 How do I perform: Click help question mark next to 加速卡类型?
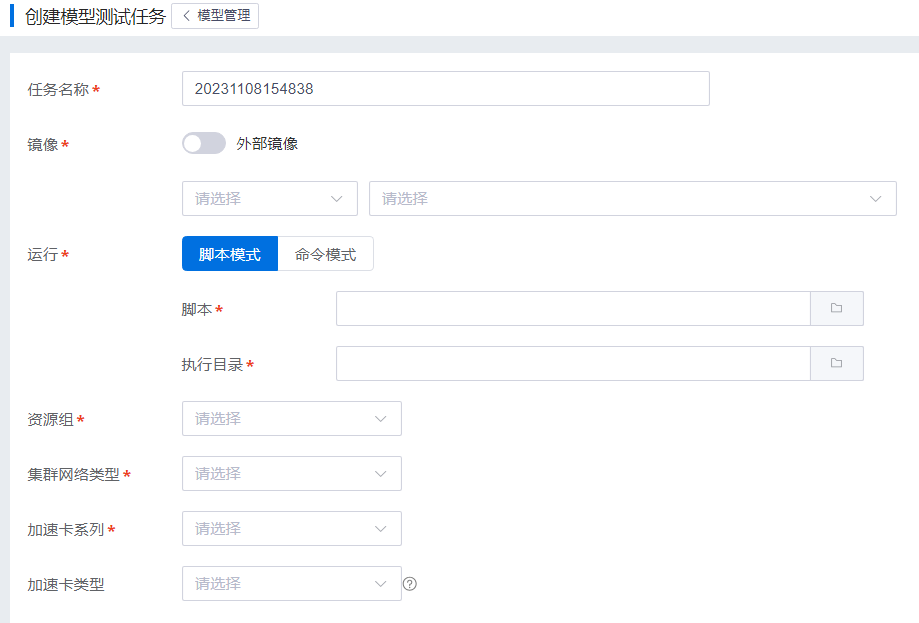(409, 584)
